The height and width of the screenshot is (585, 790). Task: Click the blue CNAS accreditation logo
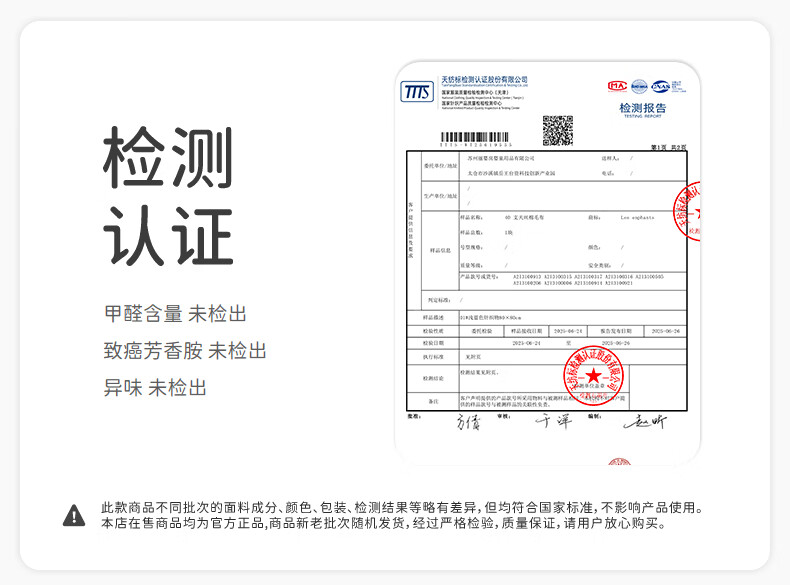(x=661, y=86)
